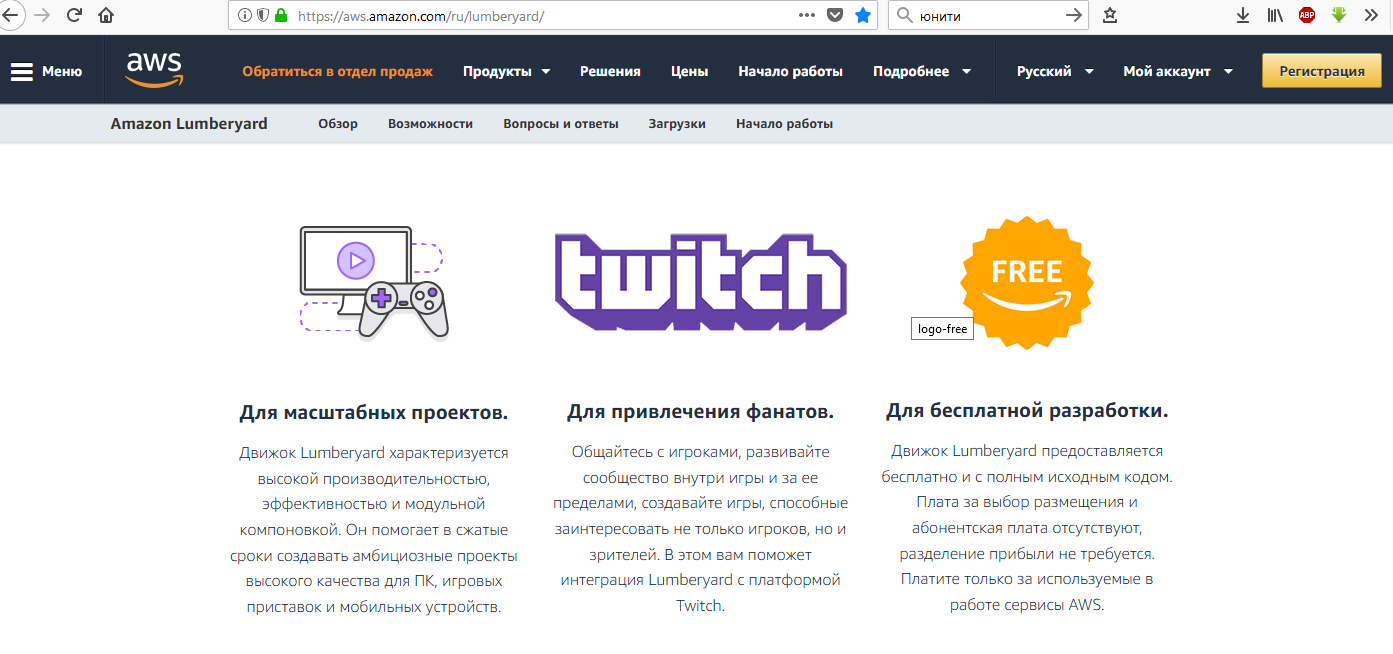Click the Twitch logo image
This screenshot has width=1393, height=654.
pos(700,281)
